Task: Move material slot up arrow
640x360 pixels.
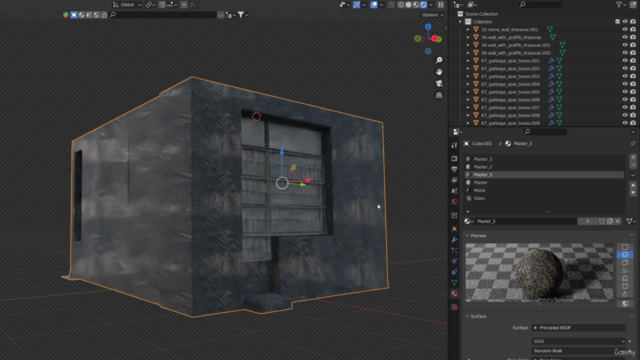Action: coord(633,185)
